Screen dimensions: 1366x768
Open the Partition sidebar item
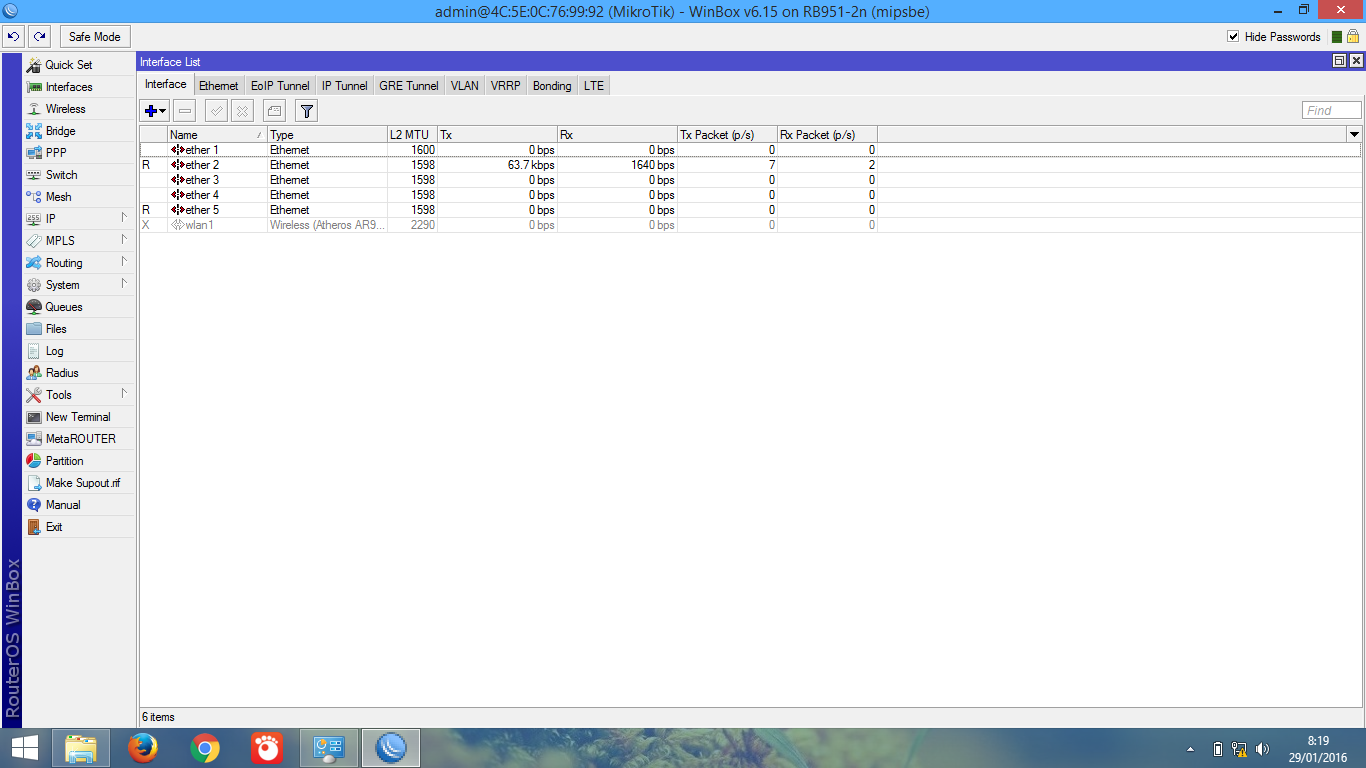(x=79, y=461)
